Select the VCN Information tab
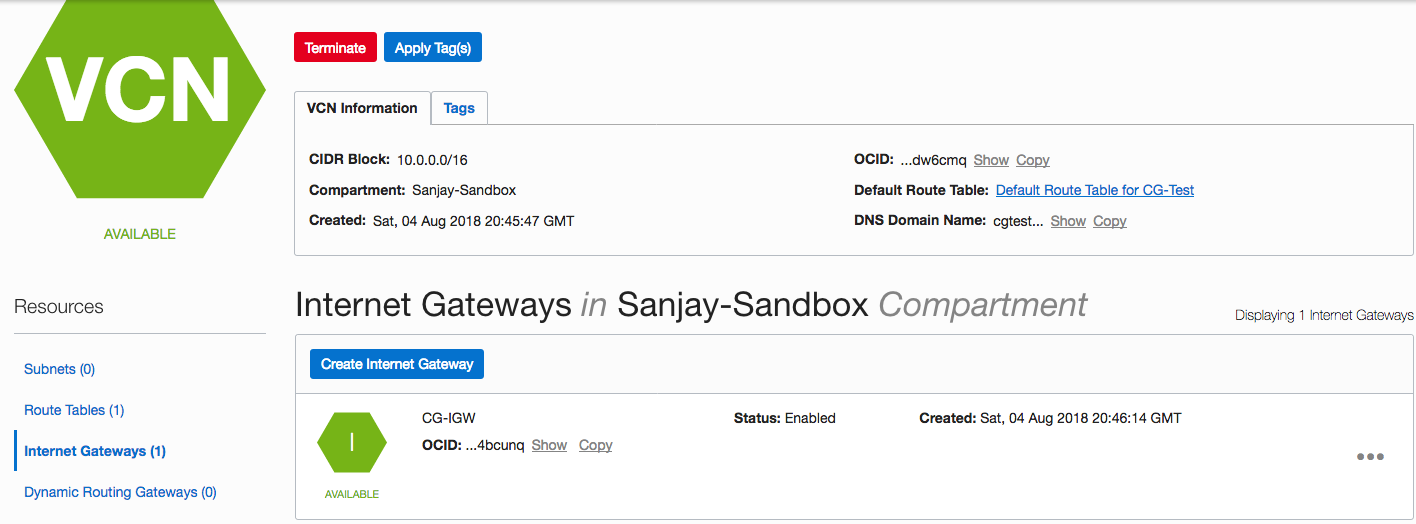Screen dimensions: 1416x524 coord(362,108)
